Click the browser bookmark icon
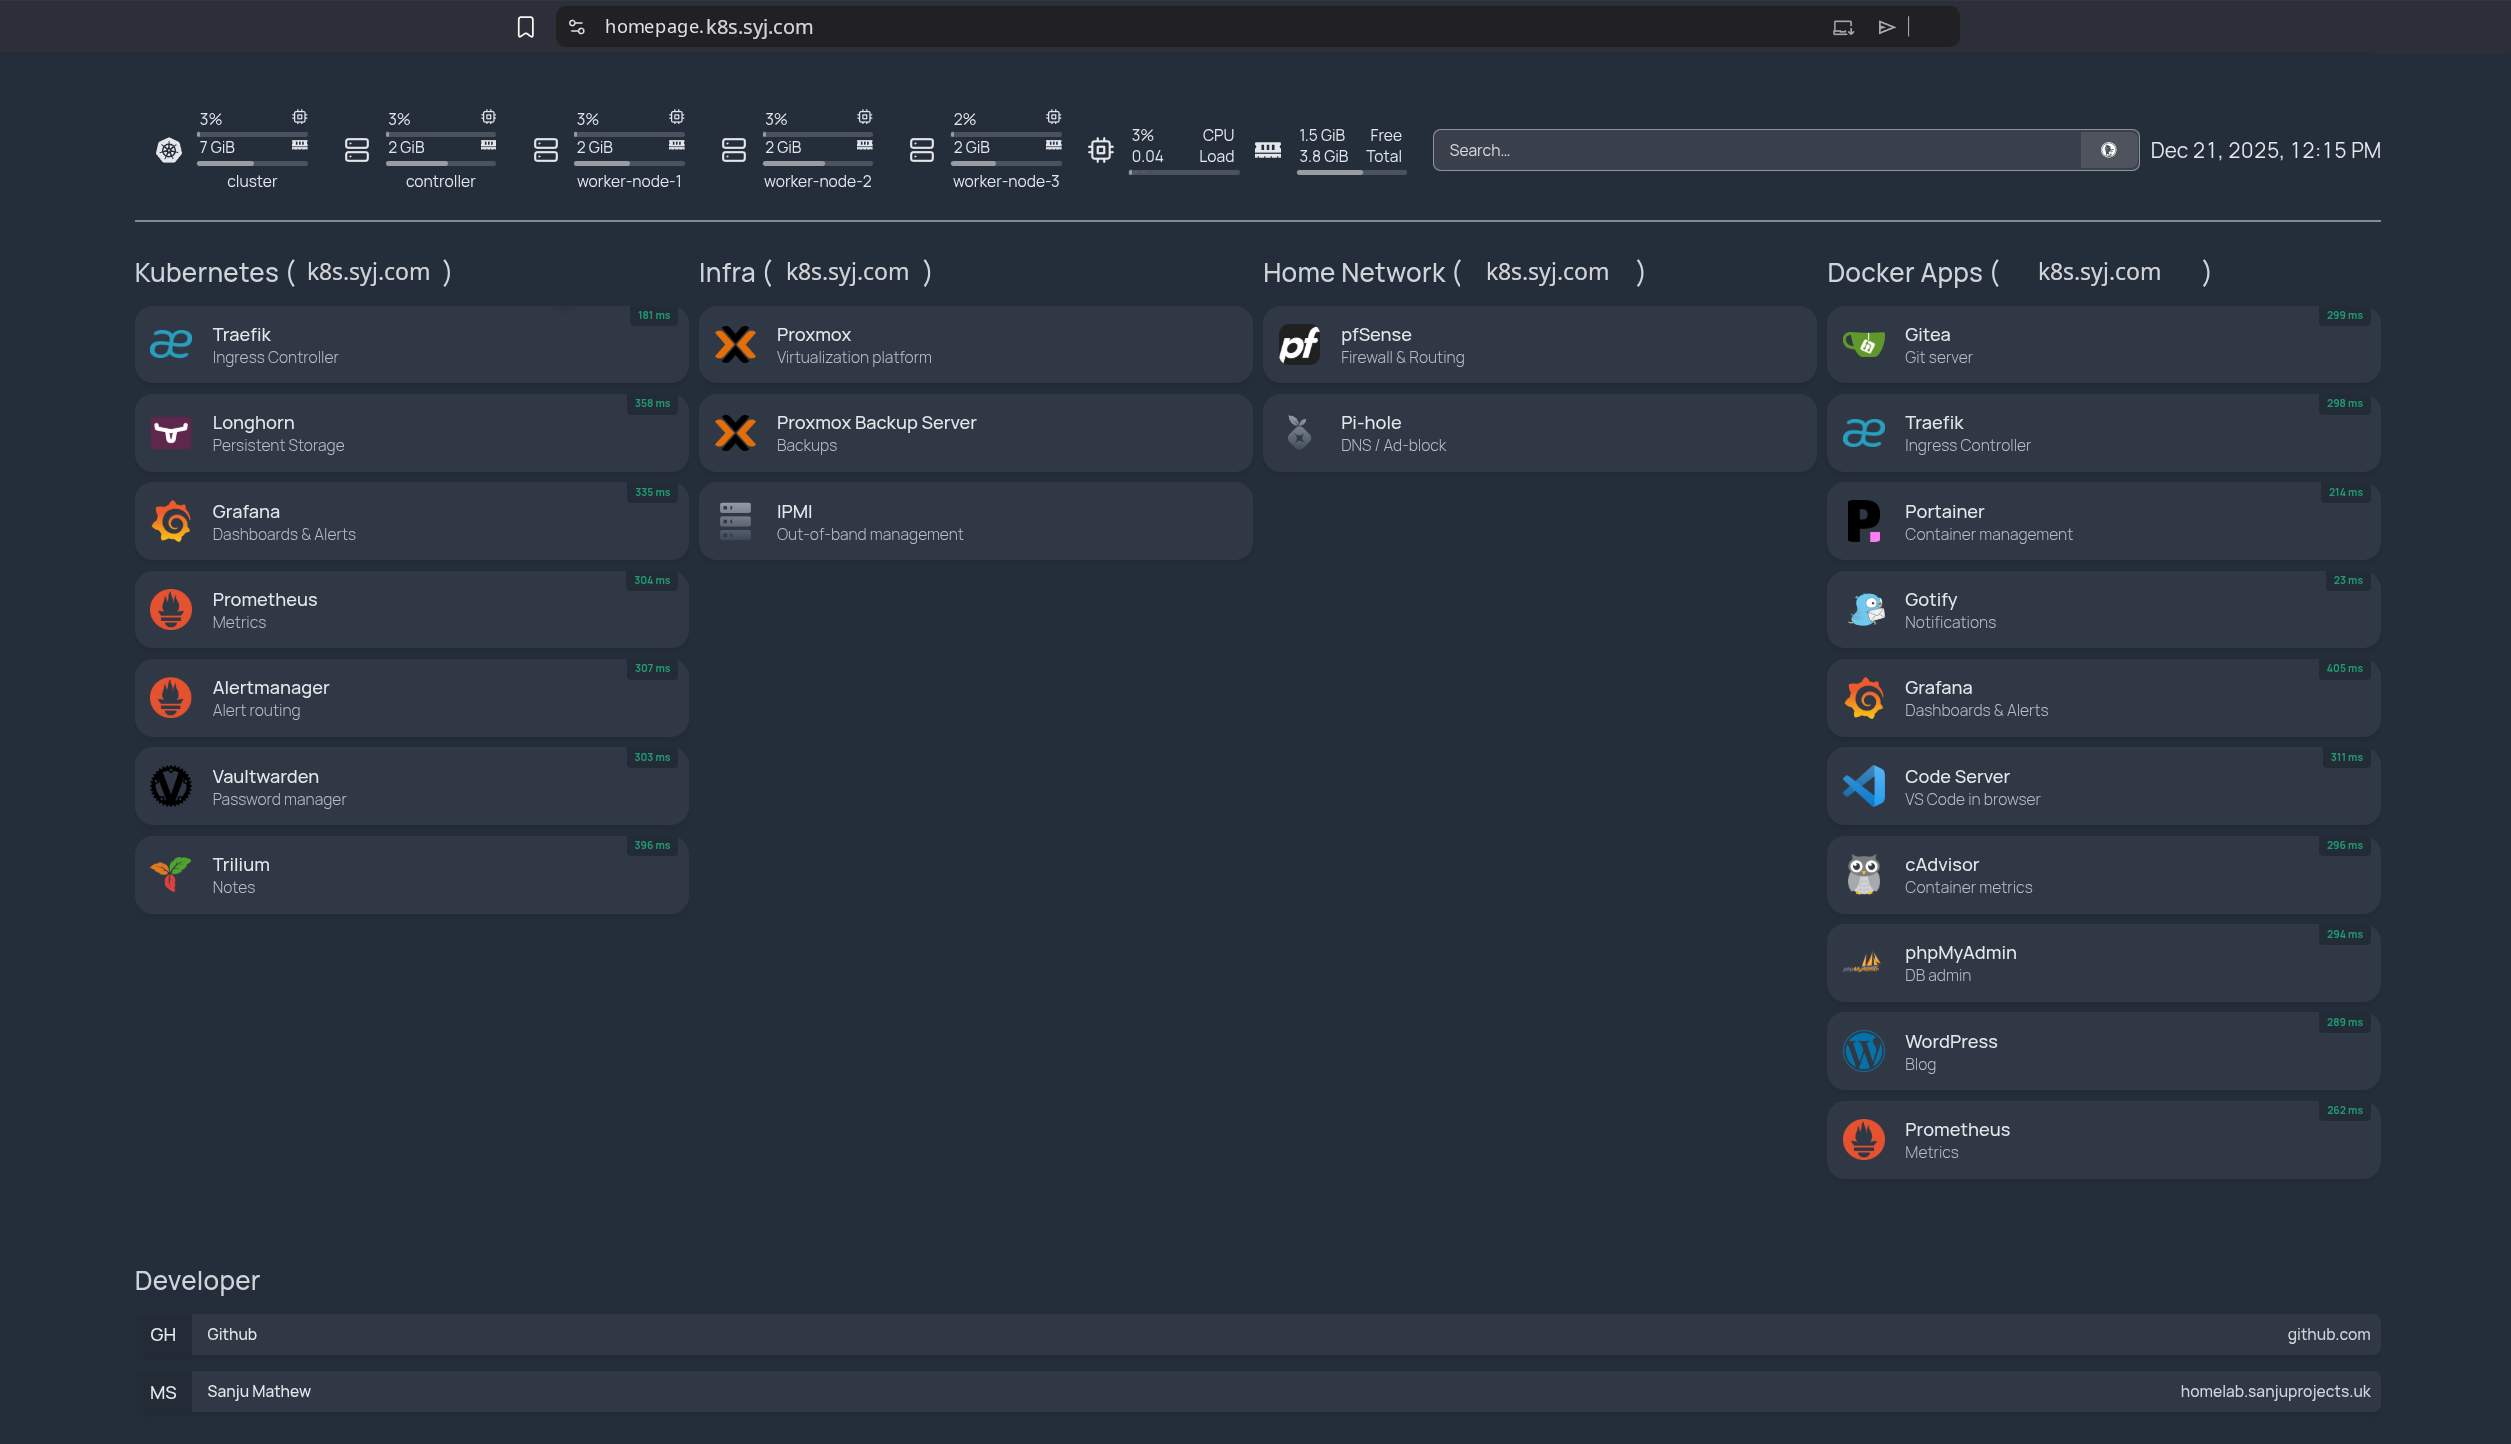The width and height of the screenshot is (2511, 1444). click(525, 27)
